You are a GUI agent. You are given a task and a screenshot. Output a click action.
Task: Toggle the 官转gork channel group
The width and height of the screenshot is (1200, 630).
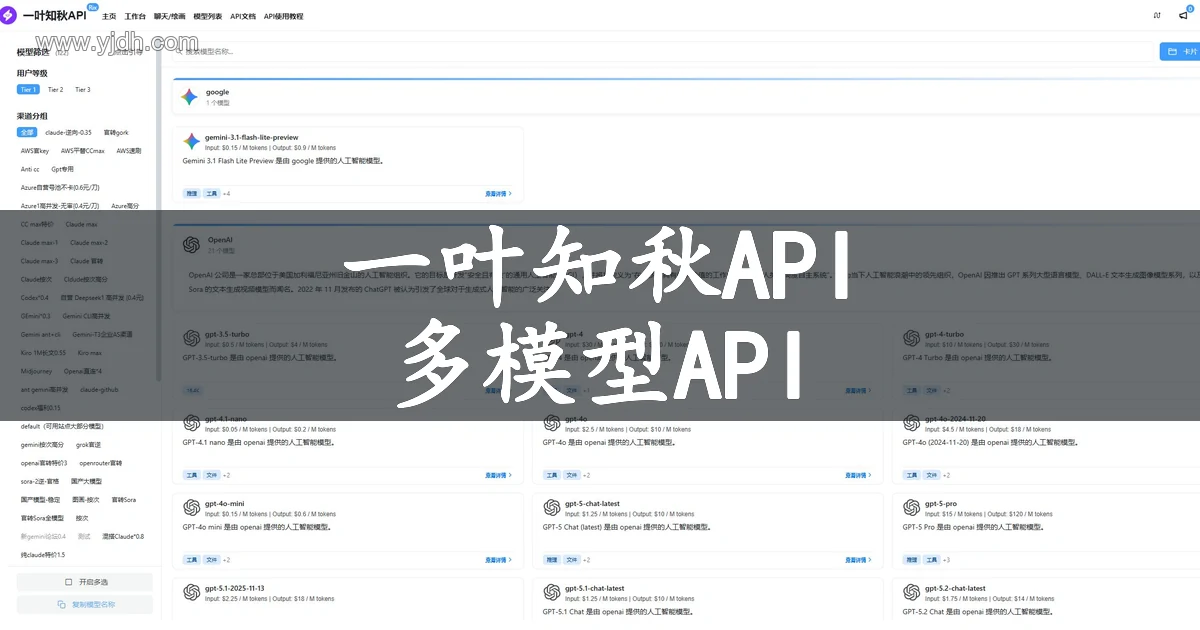(116, 132)
